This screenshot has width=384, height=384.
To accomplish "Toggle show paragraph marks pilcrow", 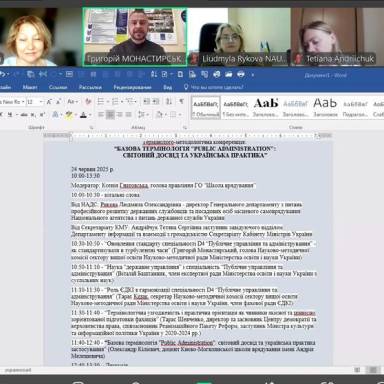I will pos(181,101).
